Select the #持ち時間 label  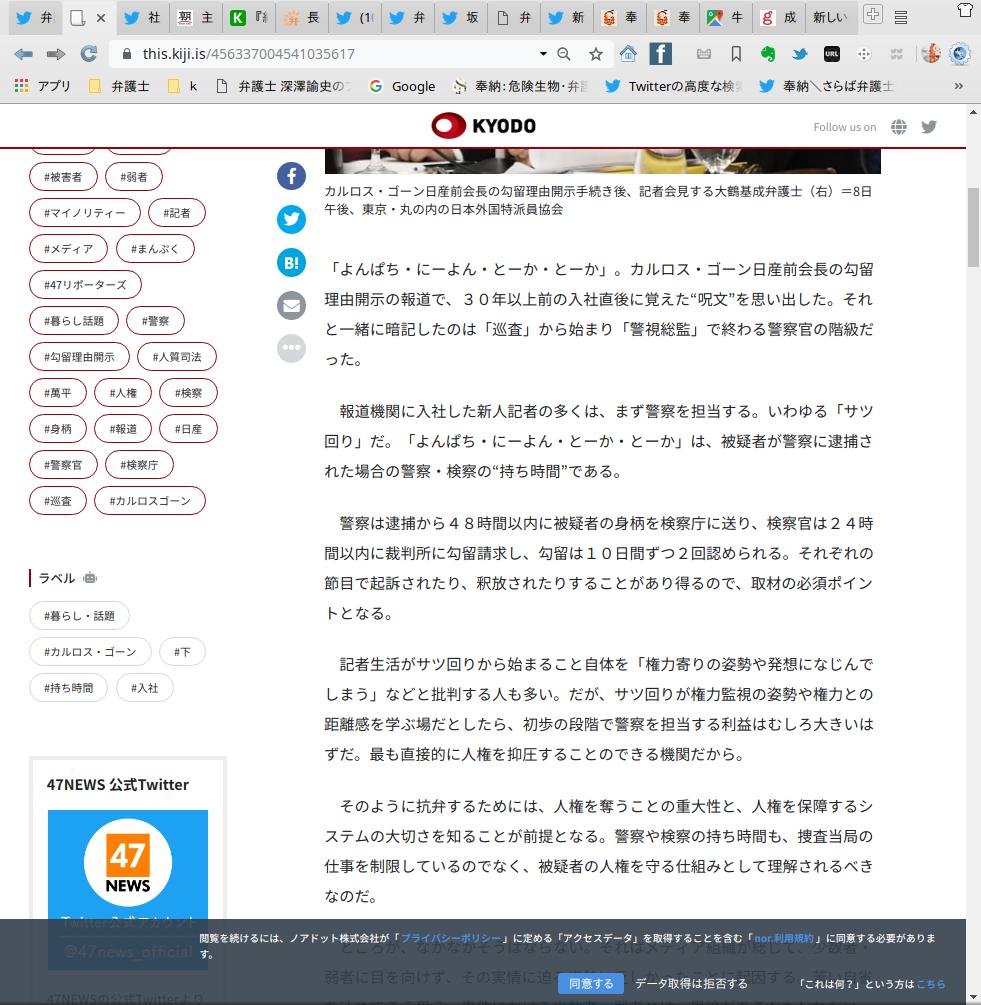(x=69, y=688)
